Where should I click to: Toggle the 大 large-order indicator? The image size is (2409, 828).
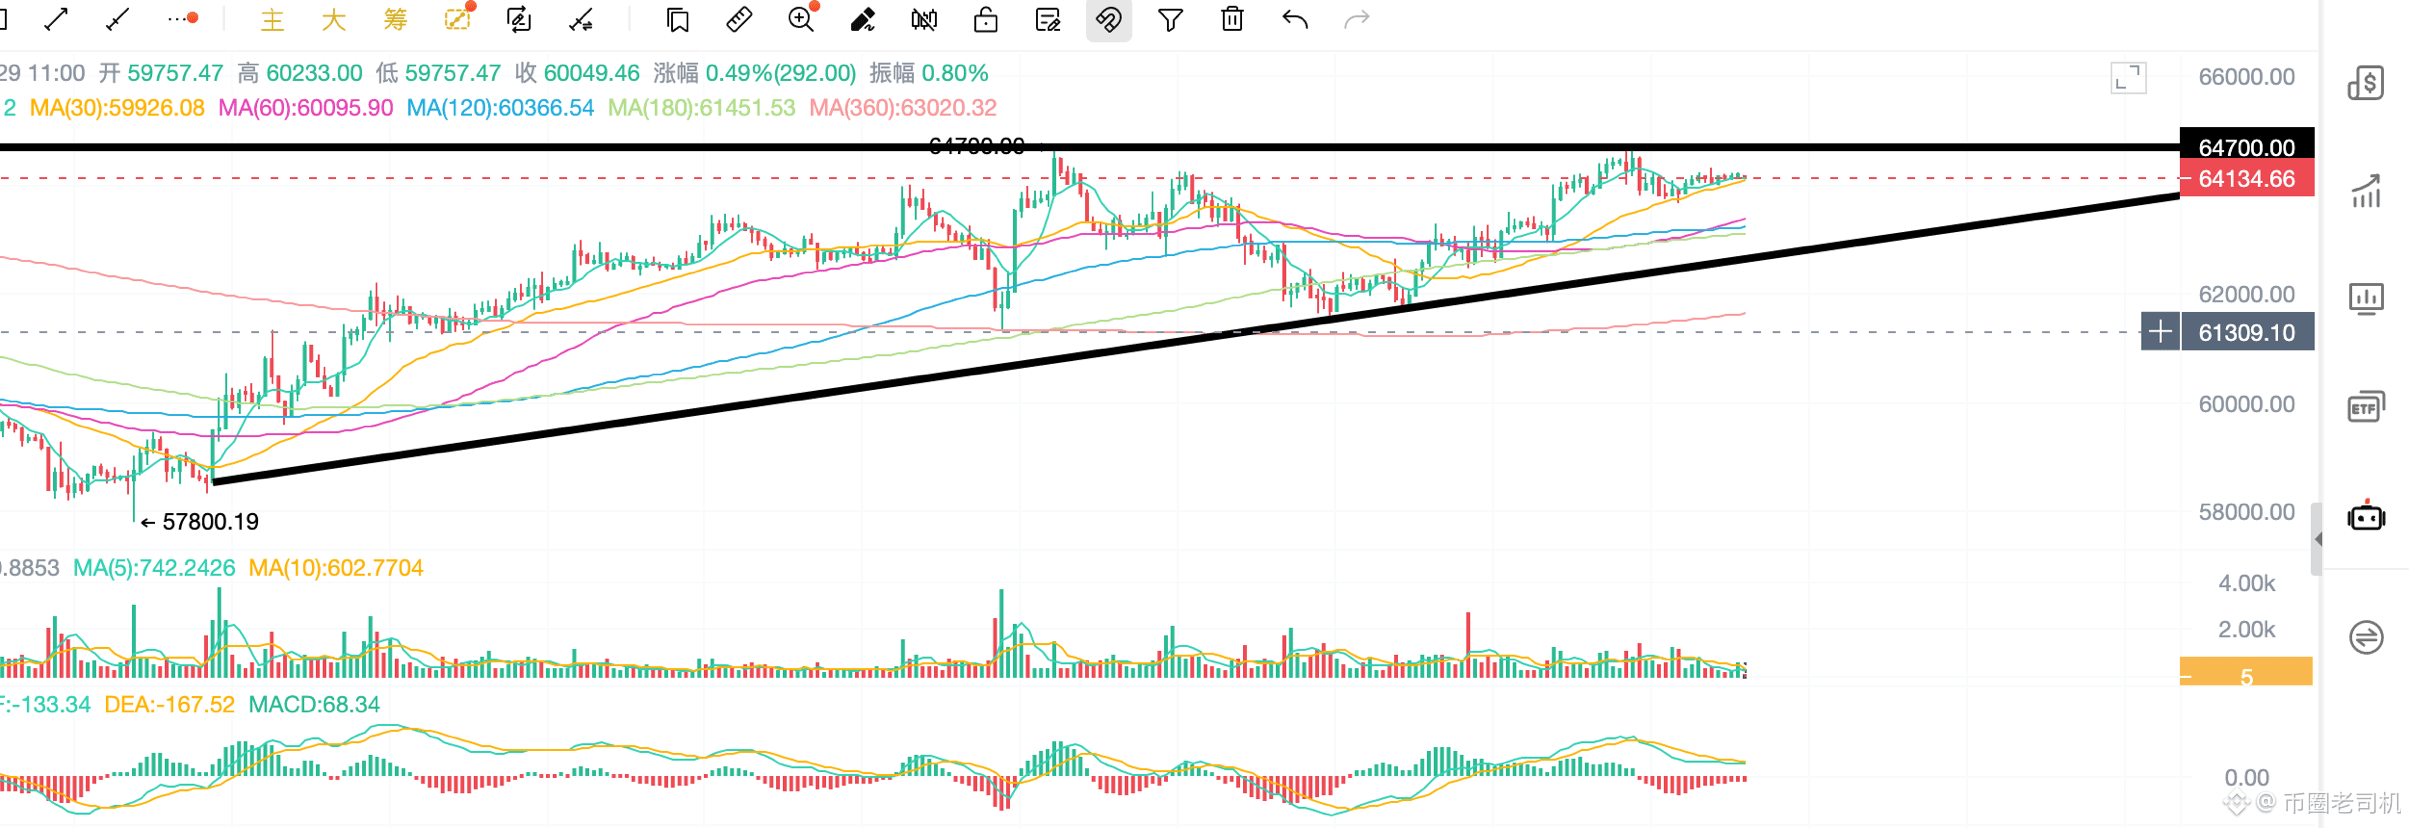334,20
